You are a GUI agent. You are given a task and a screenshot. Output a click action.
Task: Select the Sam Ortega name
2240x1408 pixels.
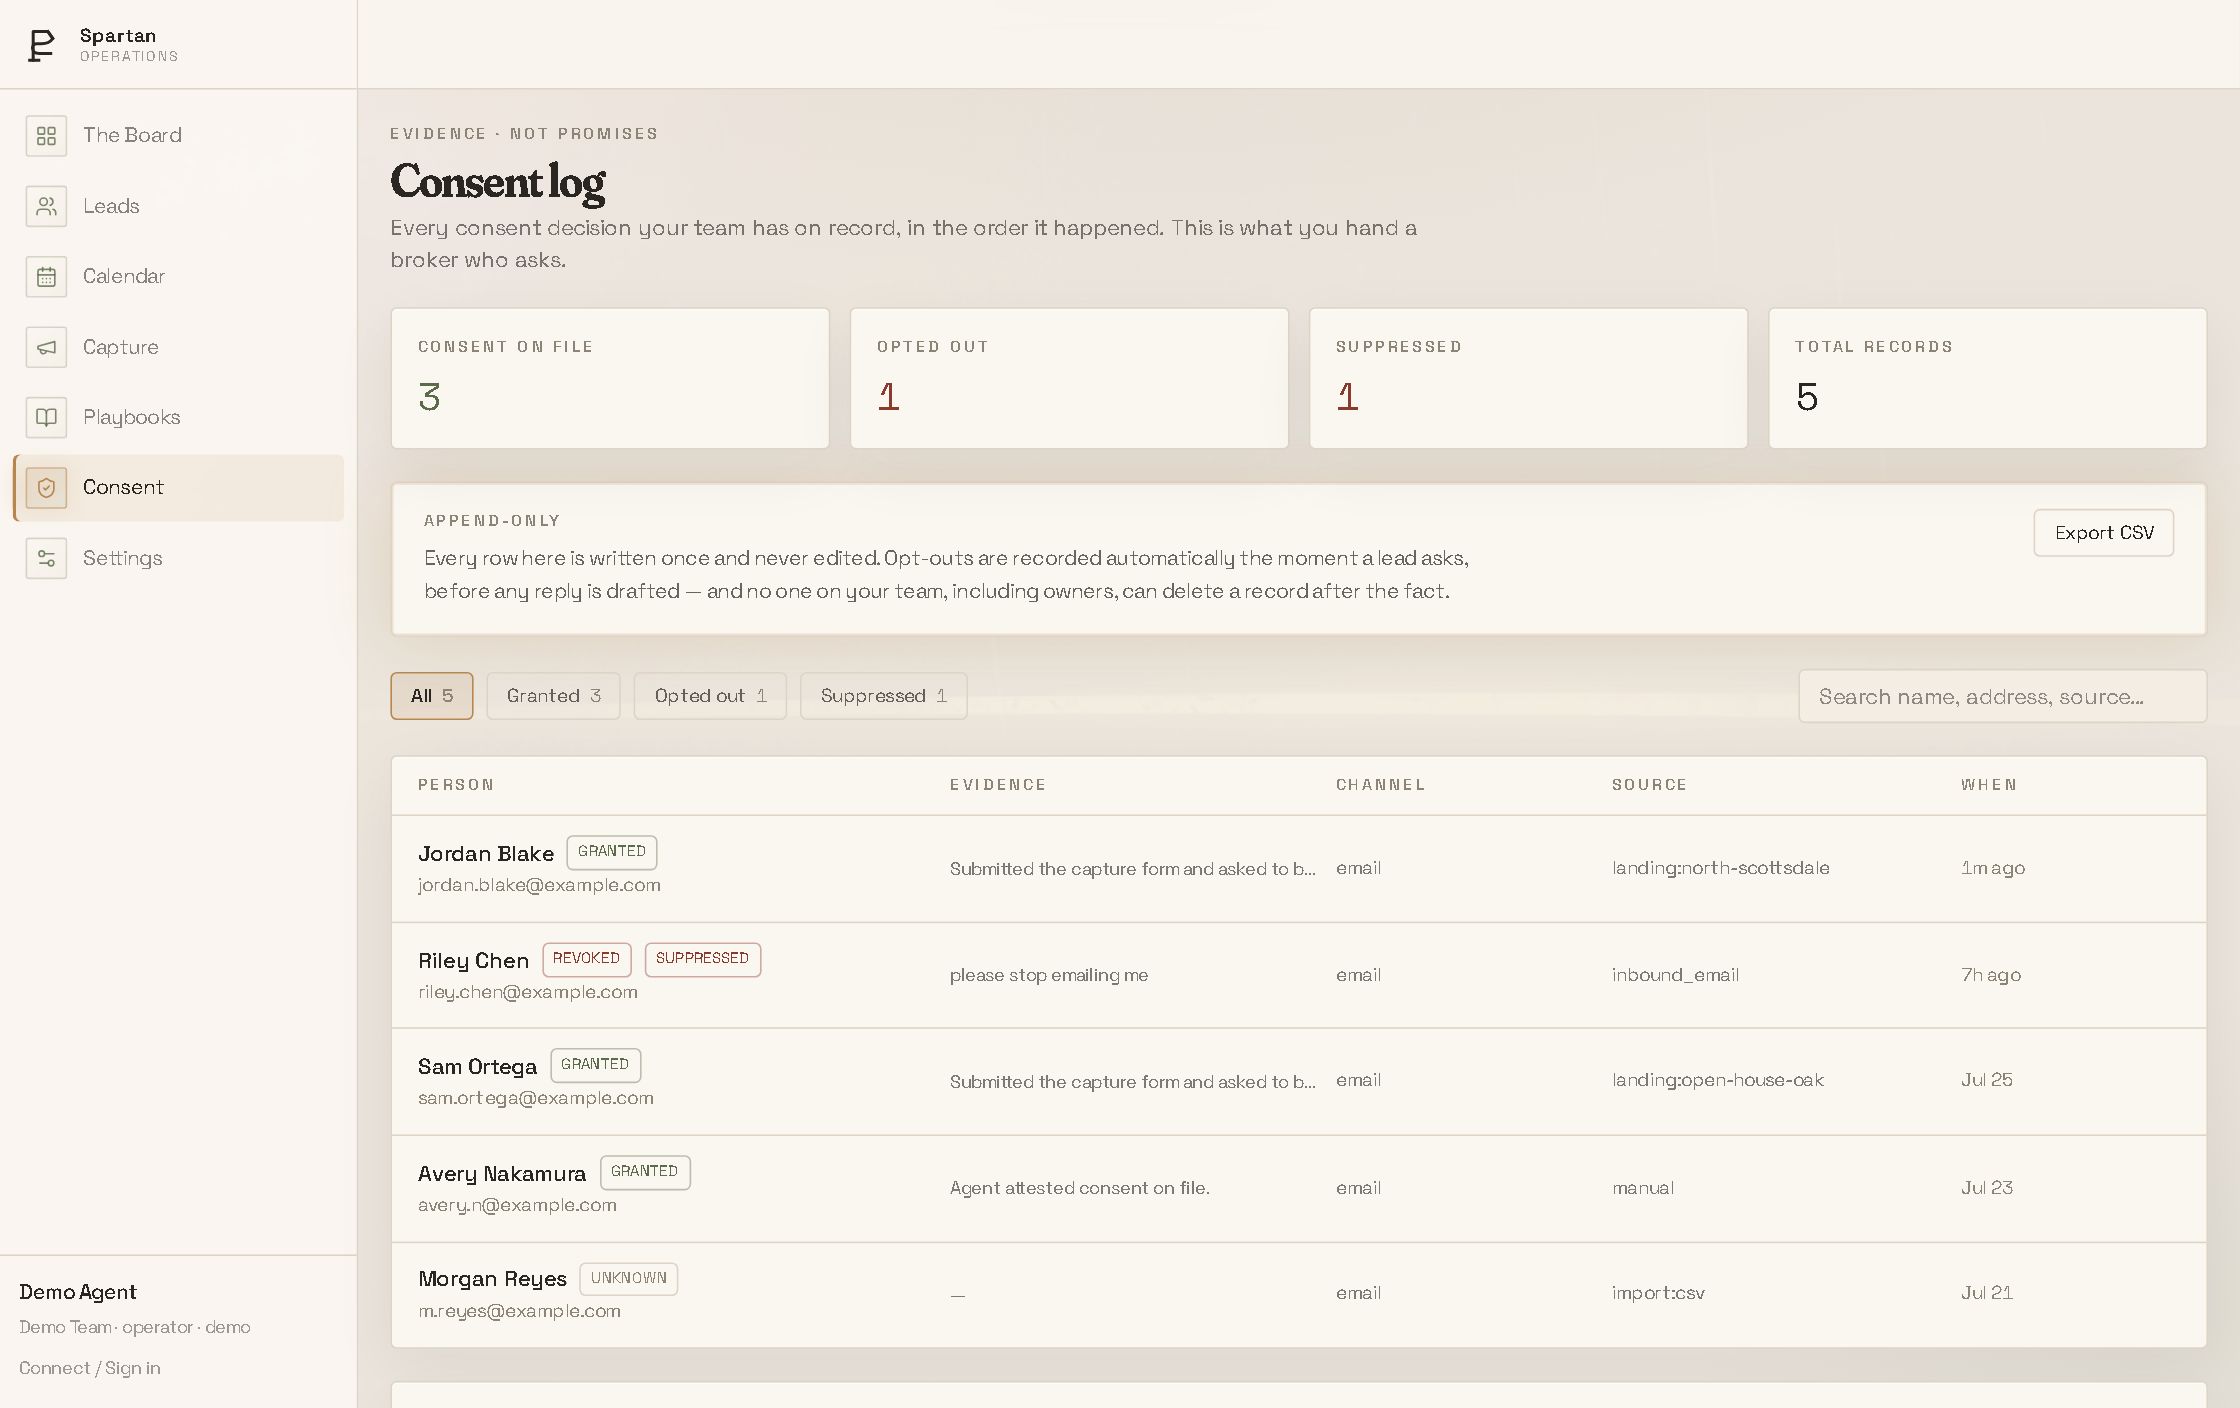pos(477,1067)
